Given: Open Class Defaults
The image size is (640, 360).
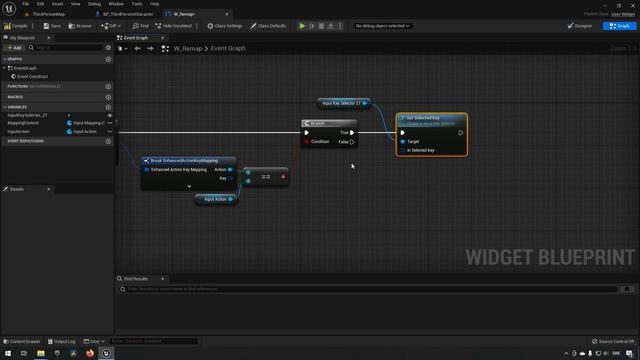Looking at the screenshot, I should (x=268, y=26).
